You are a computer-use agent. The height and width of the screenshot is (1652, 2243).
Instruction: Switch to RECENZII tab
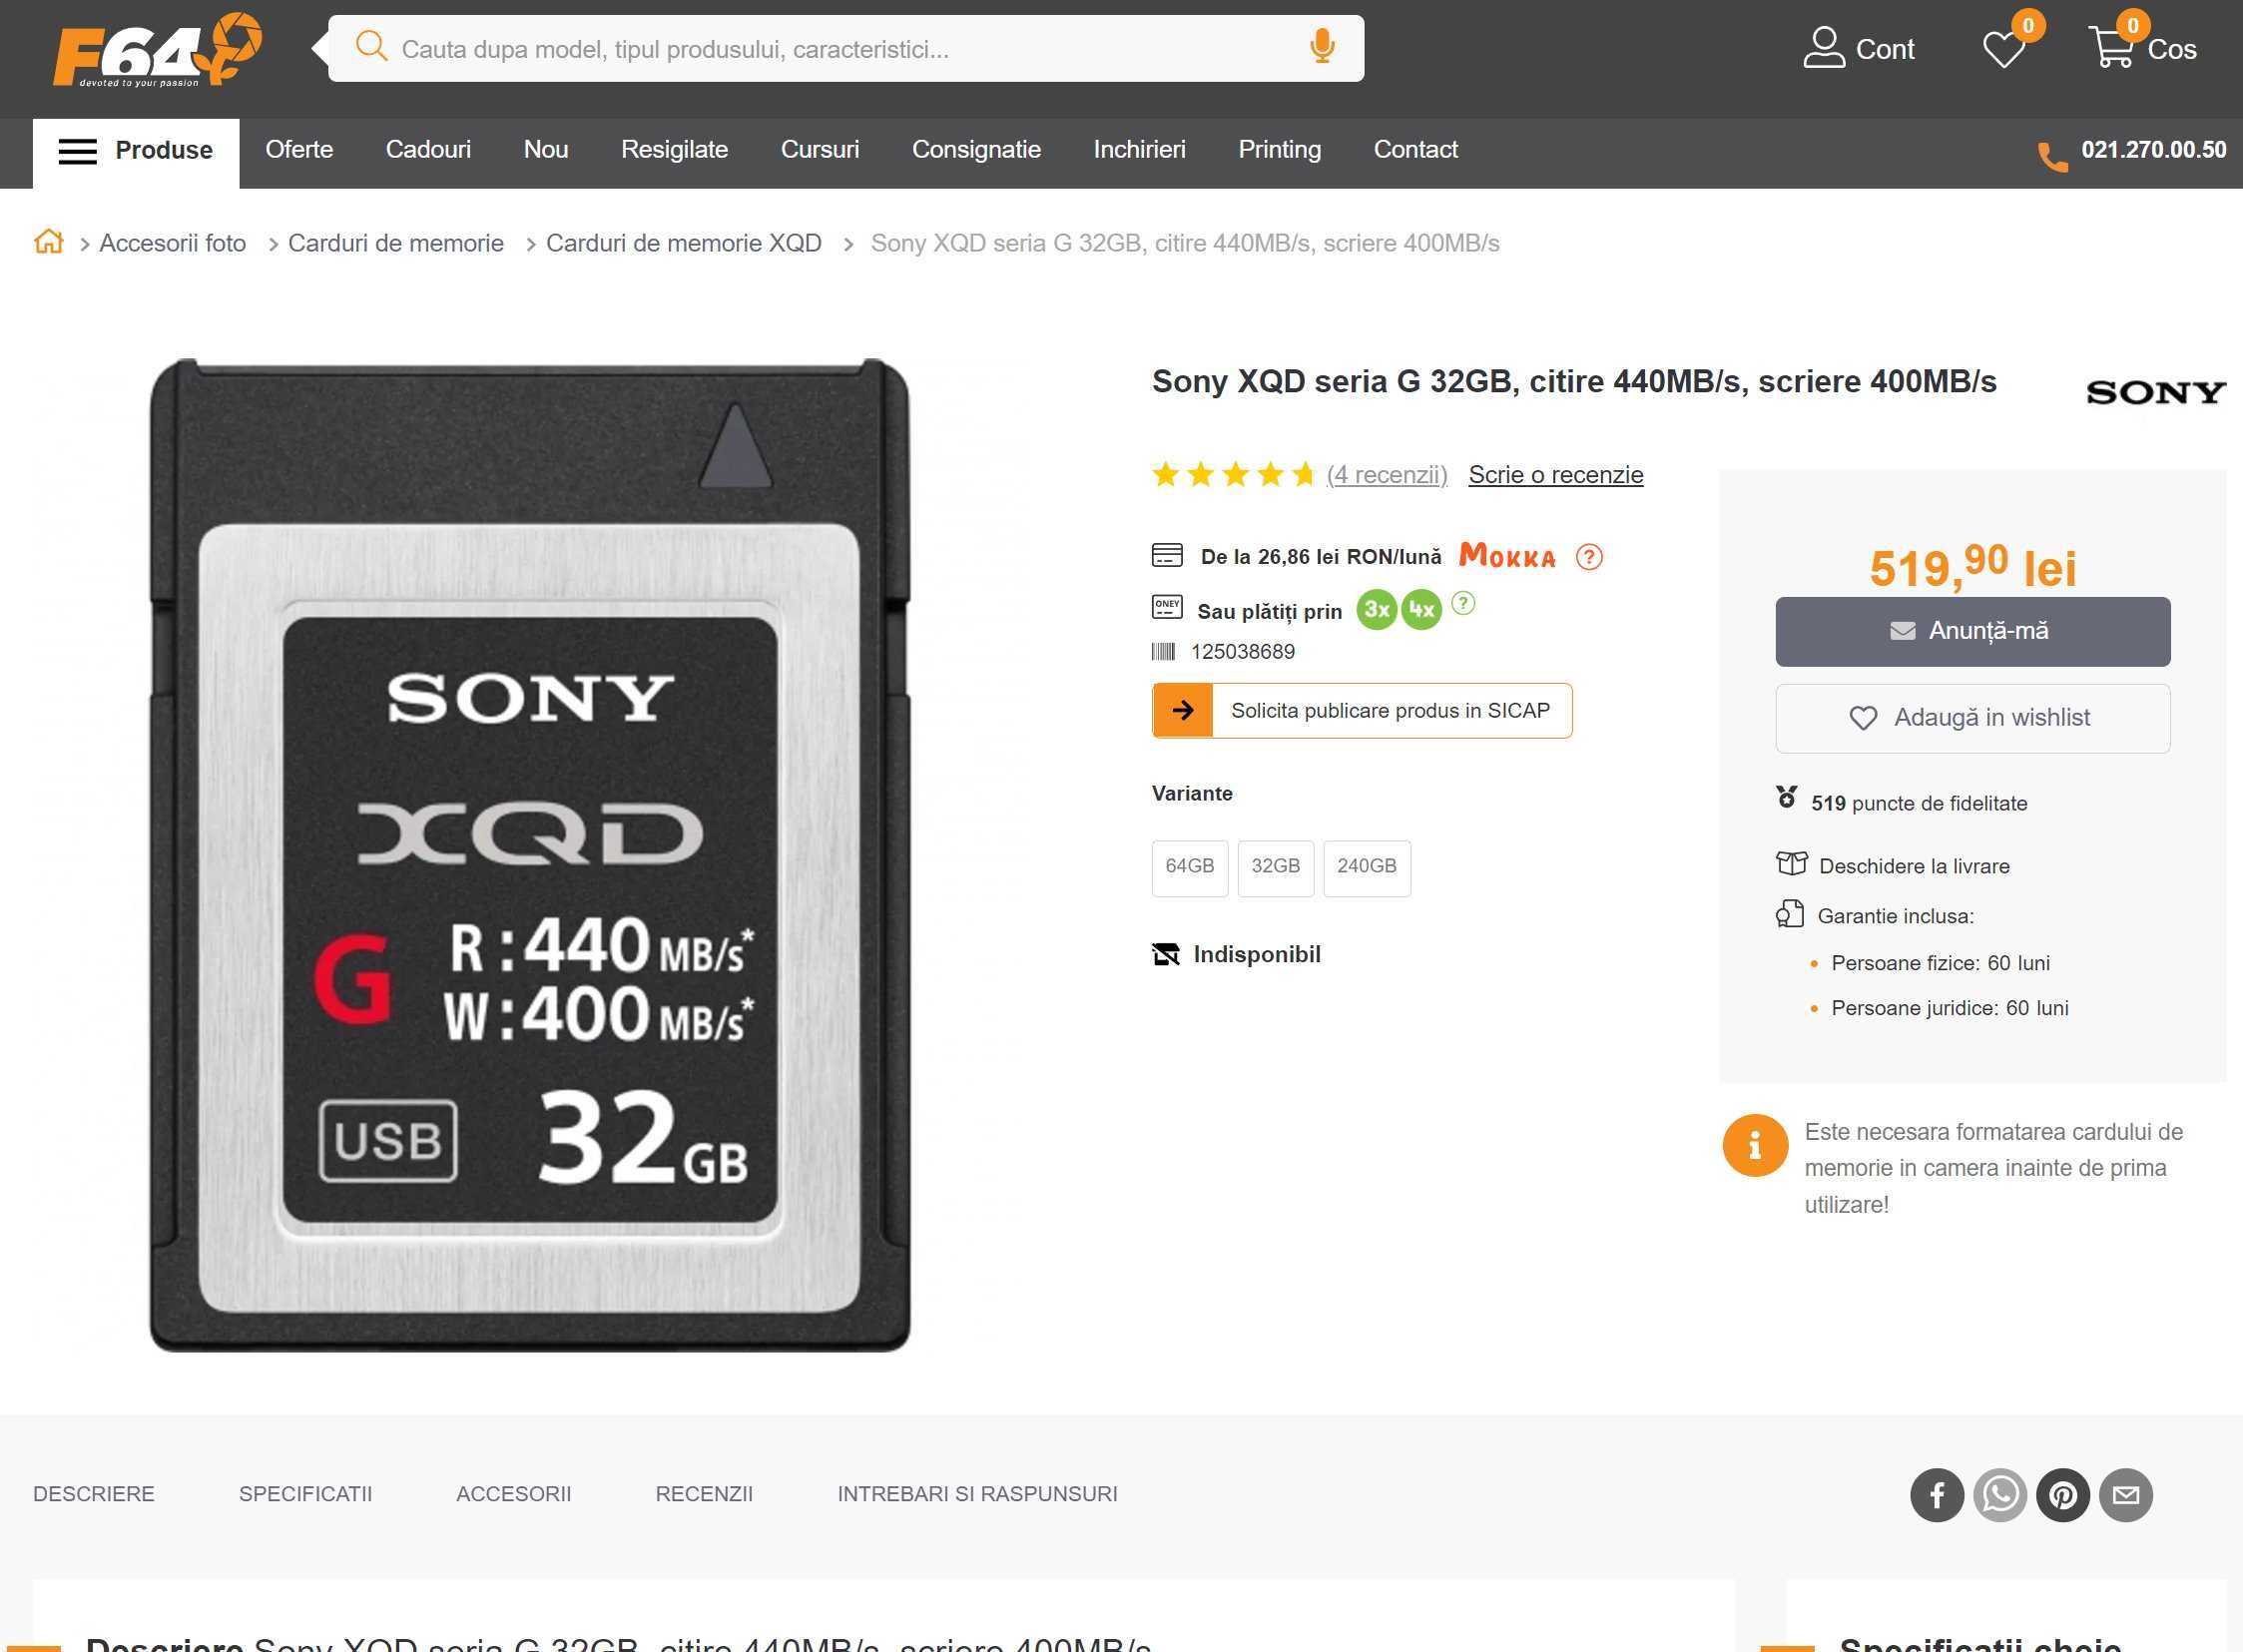tap(704, 1494)
